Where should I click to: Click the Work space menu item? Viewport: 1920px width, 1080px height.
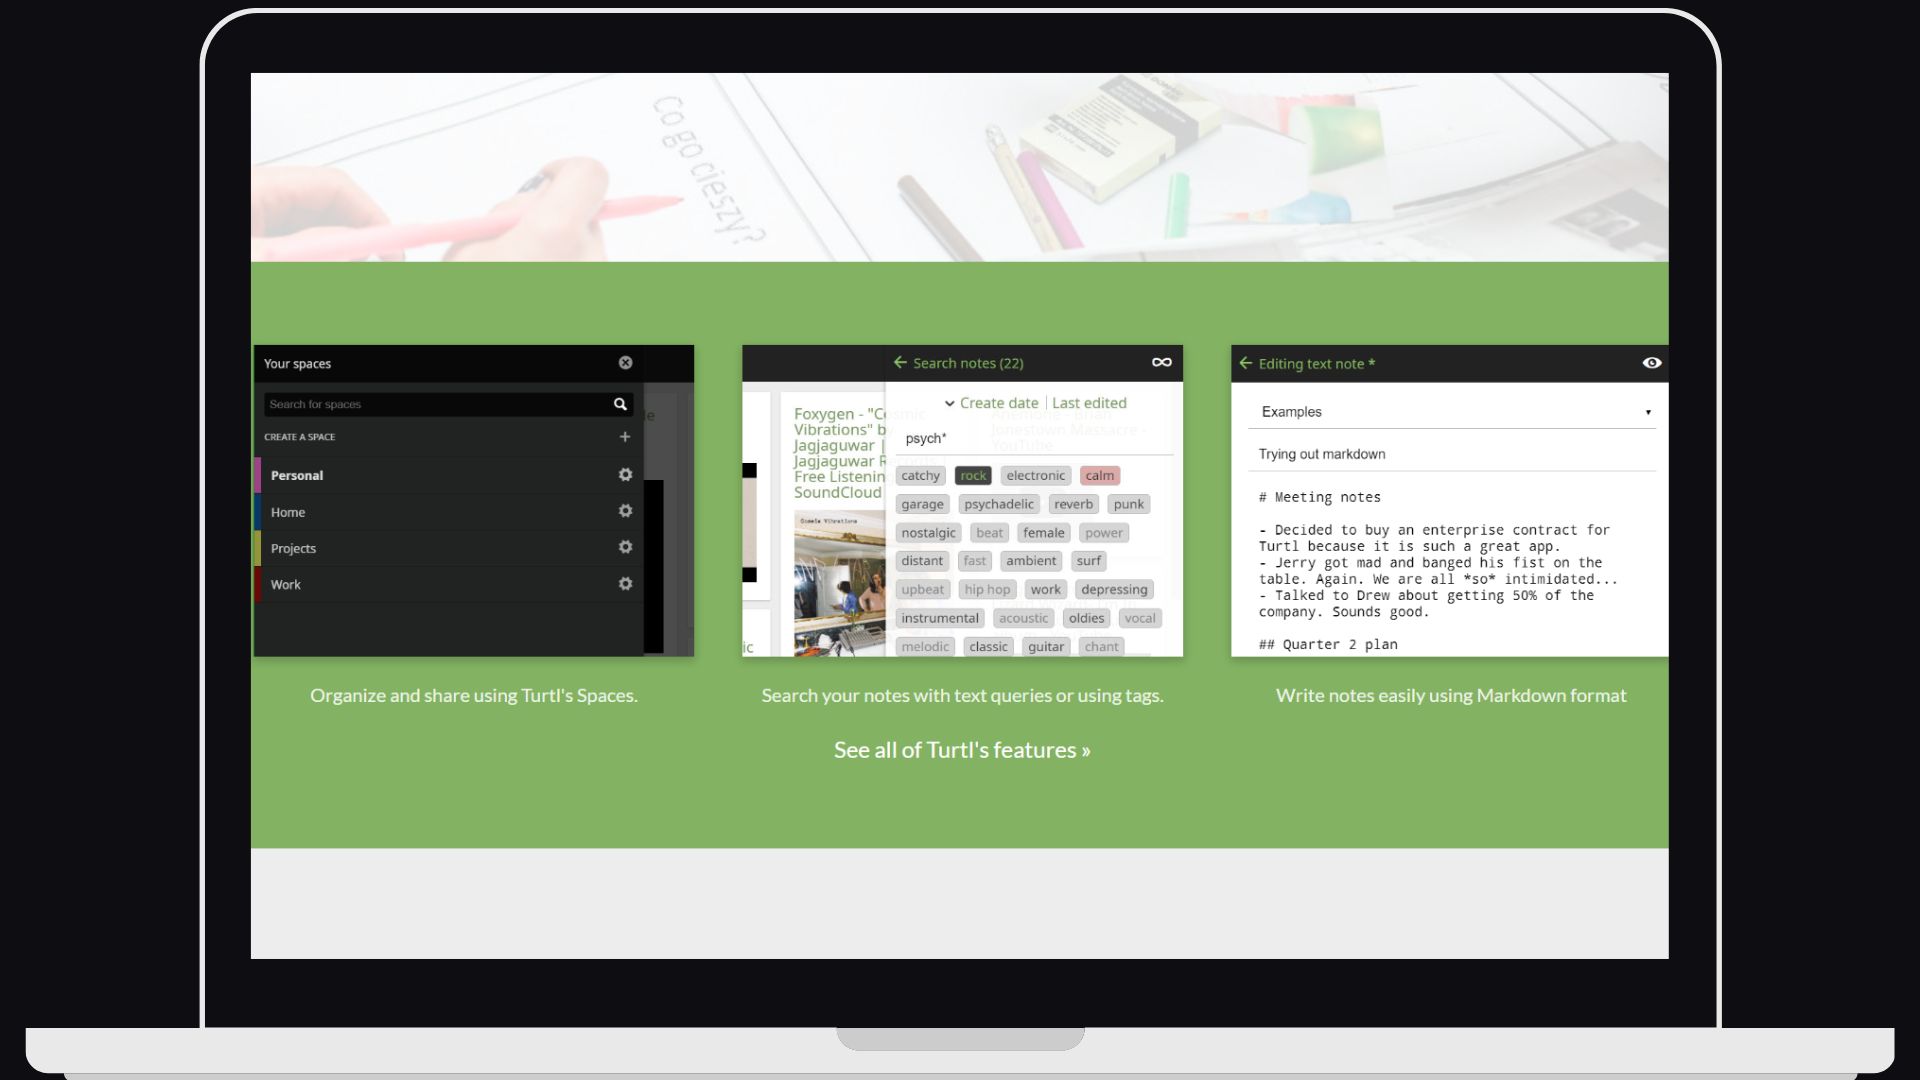284,583
